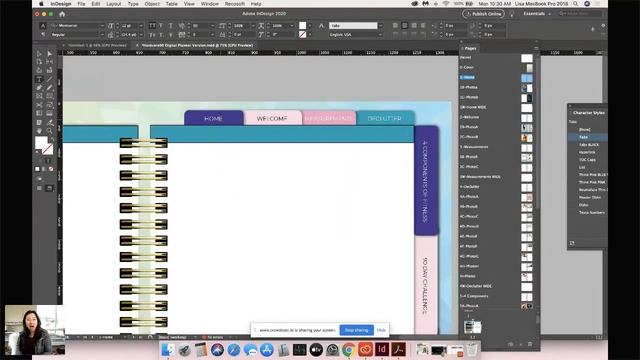Open Creative Cloud from the Dock
640x360 pixels.
pos(365,349)
